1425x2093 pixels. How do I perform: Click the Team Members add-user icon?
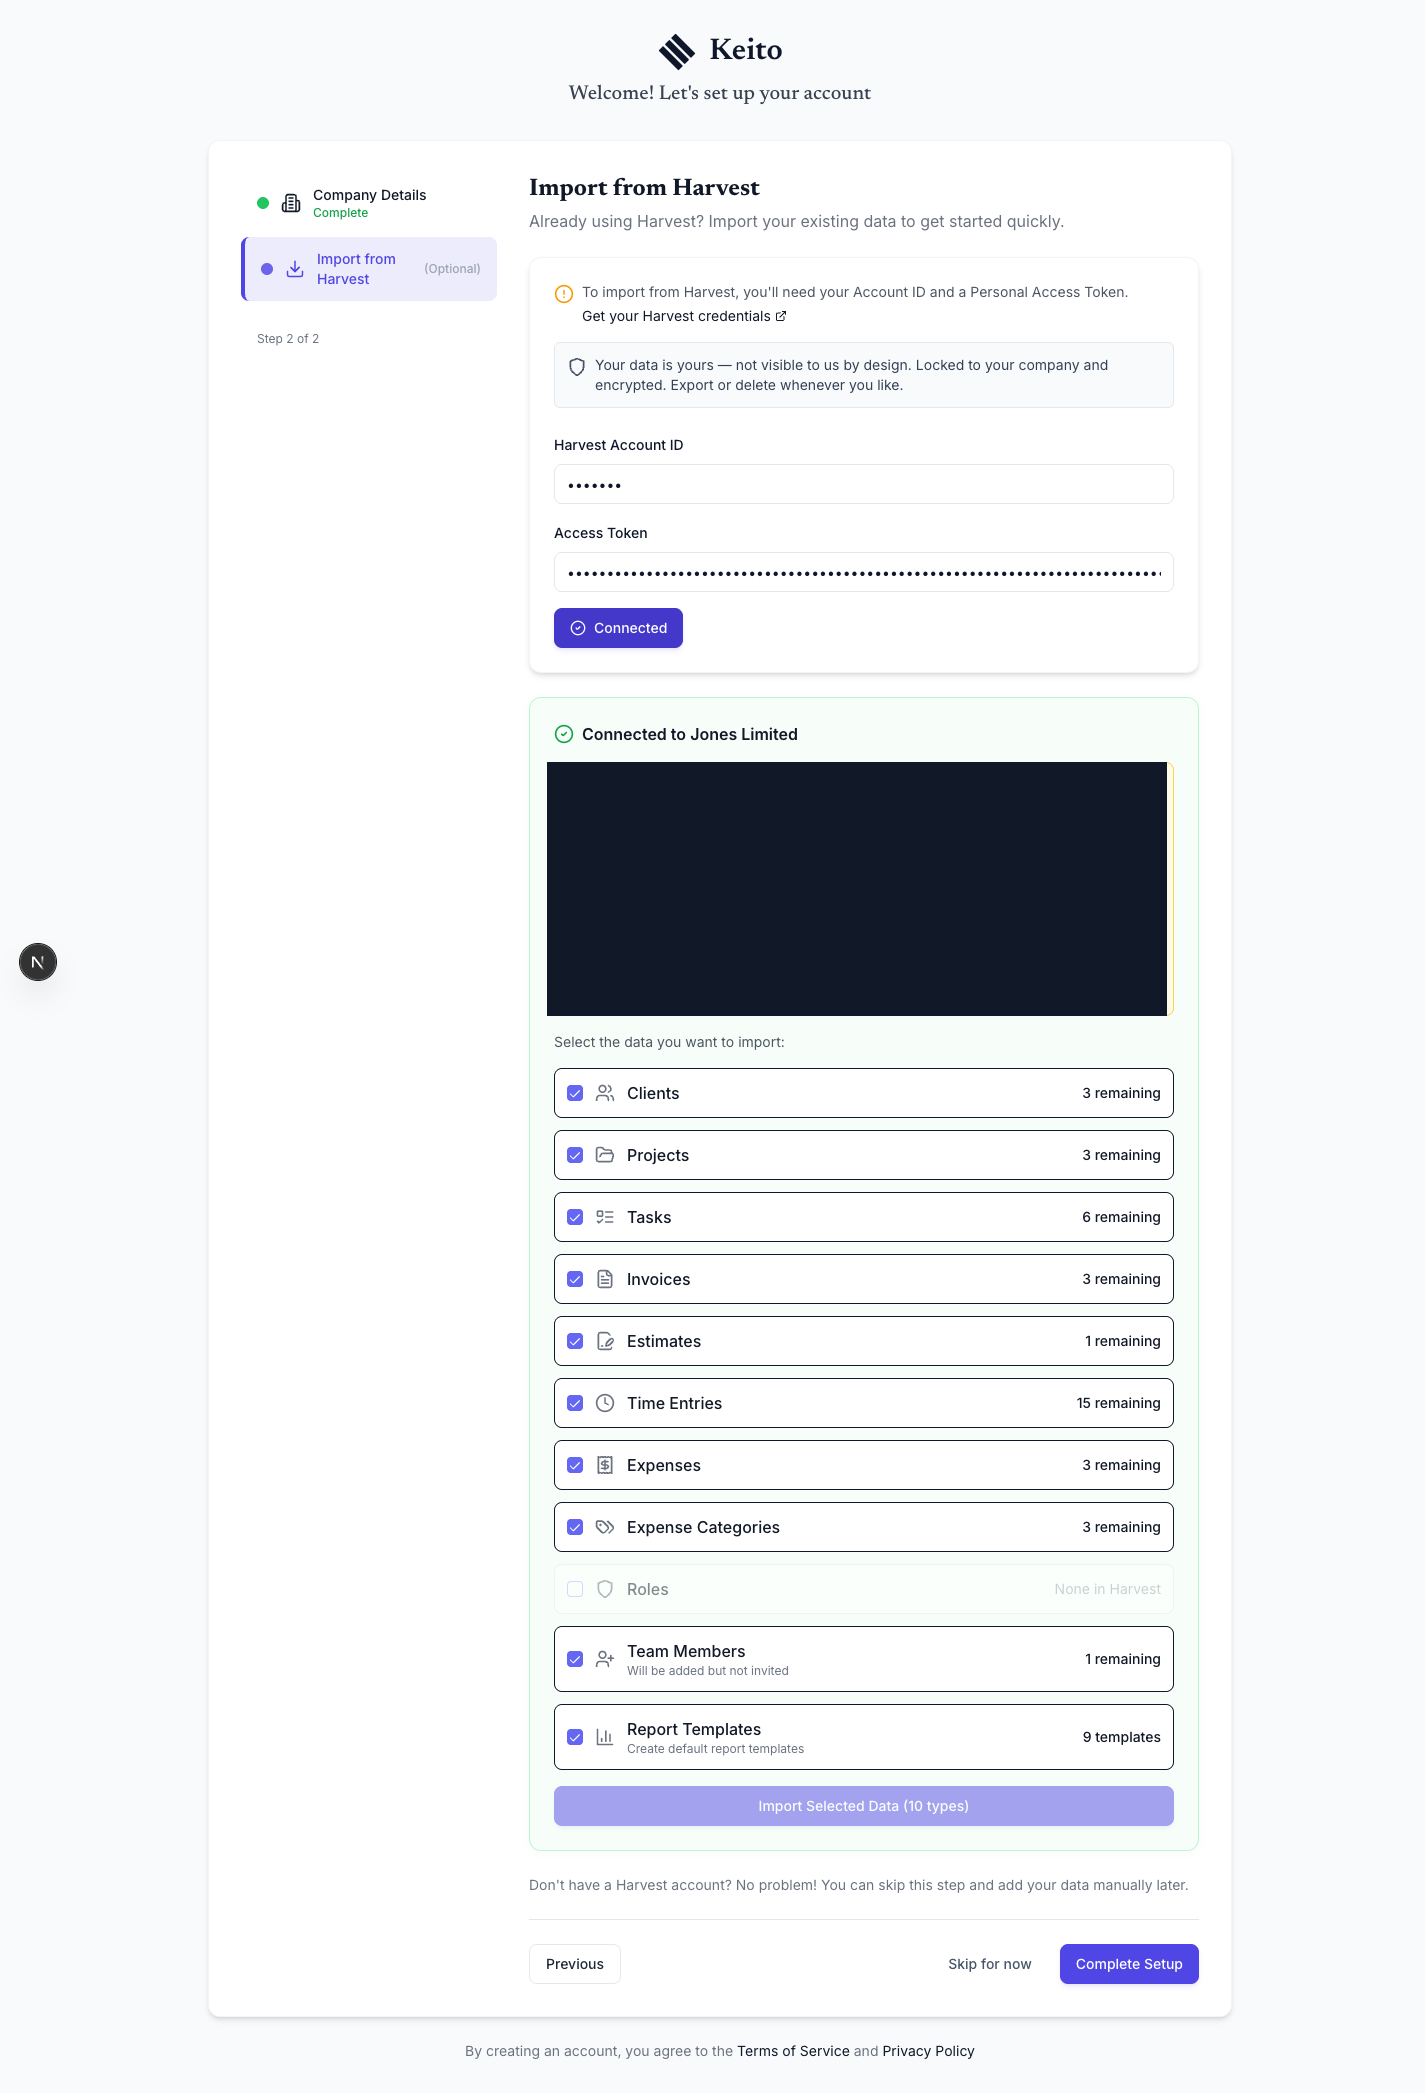click(x=605, y=1659)
